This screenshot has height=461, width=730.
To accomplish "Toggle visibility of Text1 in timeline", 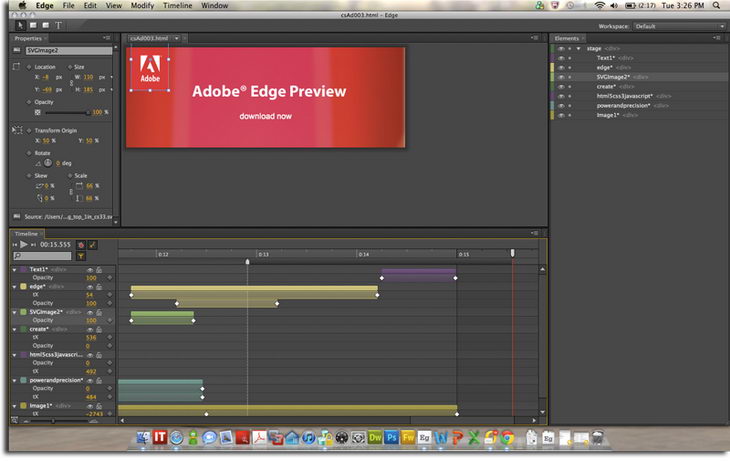I will click(90, 270).
